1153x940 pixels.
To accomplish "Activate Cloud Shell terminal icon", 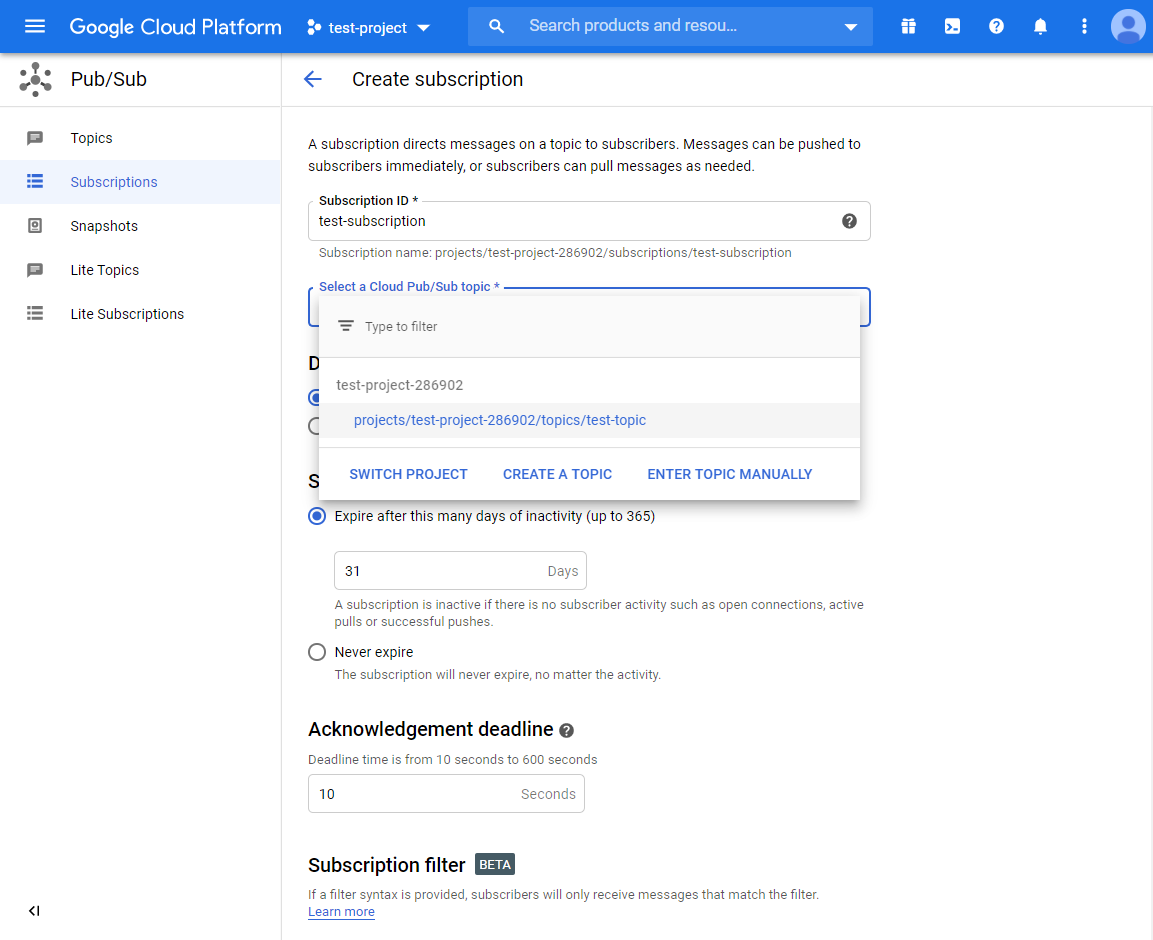I will [952, 26].
